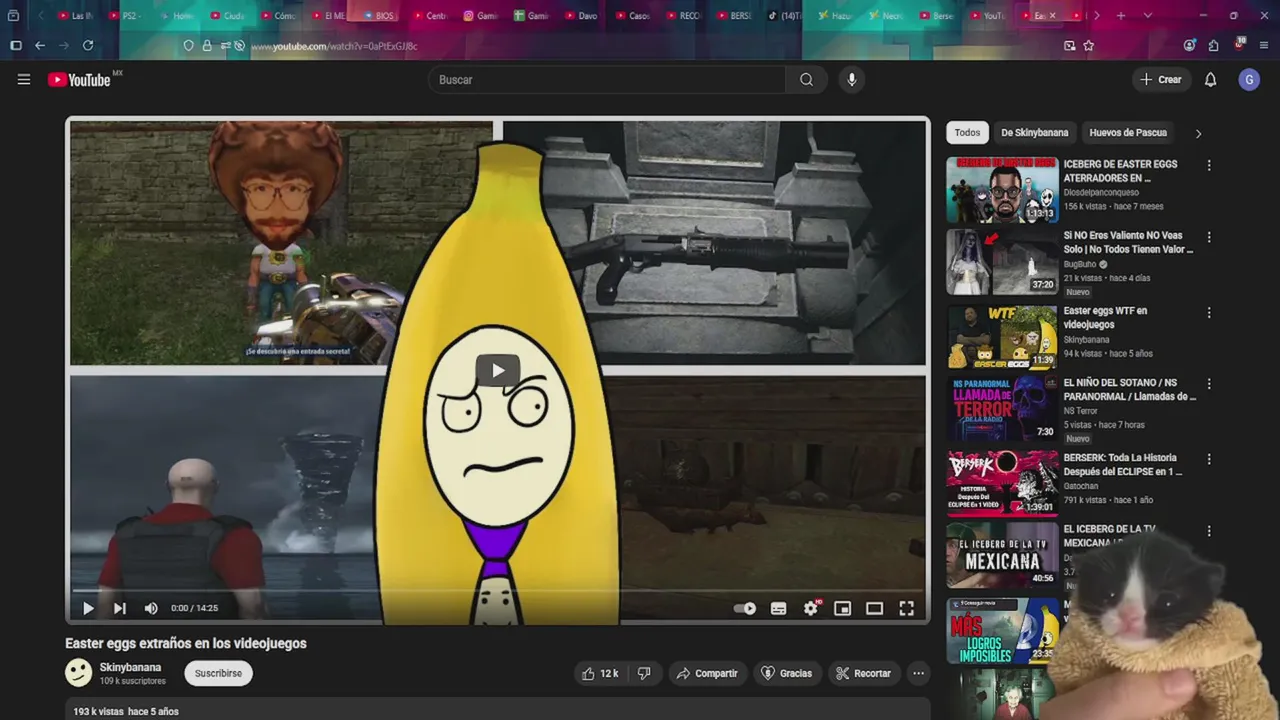Open the BERSERK Toda La Historia title

[x=1122, y=464]
